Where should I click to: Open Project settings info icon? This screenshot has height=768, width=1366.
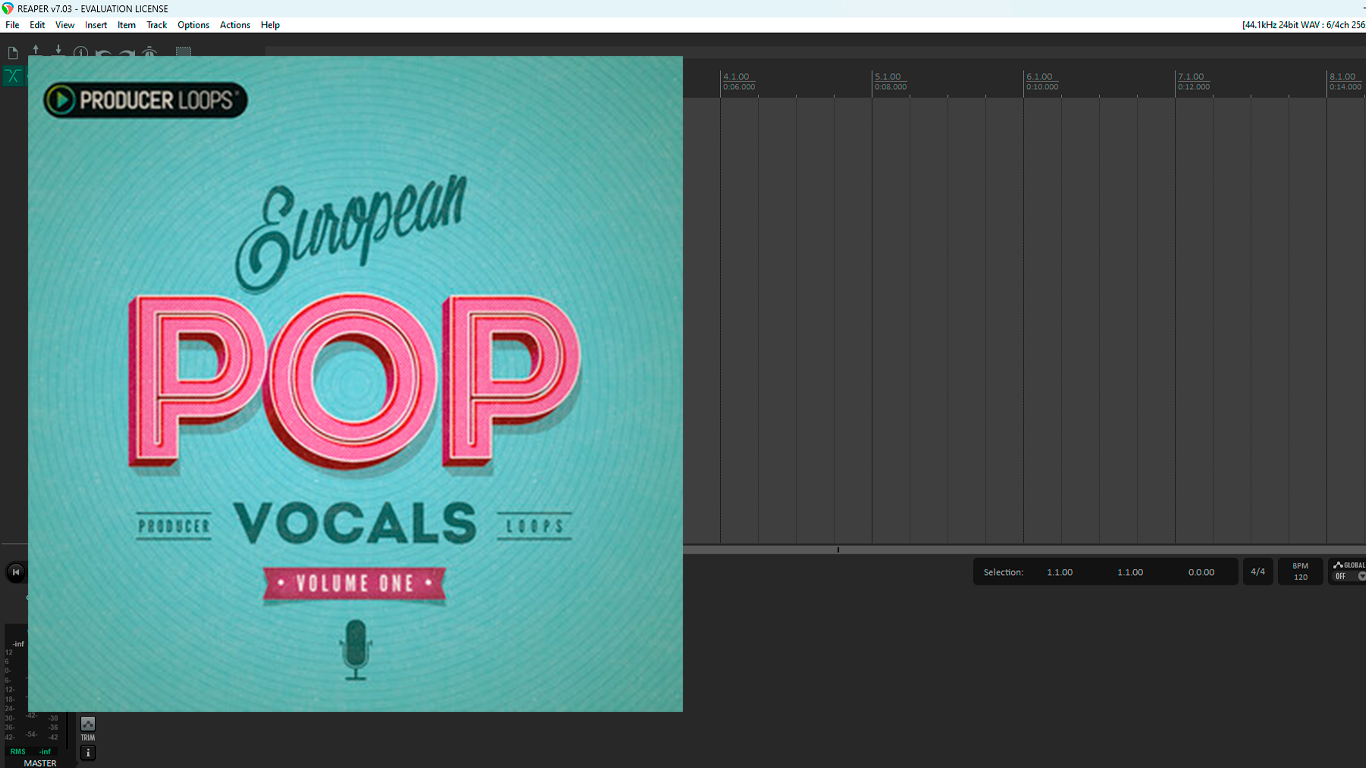coord(81,51)
